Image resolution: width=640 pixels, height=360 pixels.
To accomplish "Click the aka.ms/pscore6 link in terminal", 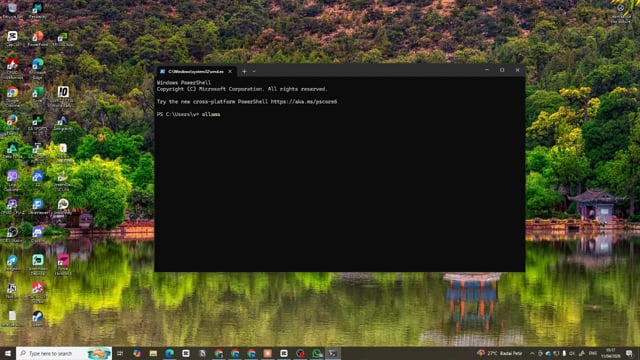I will tap(304, 102).
